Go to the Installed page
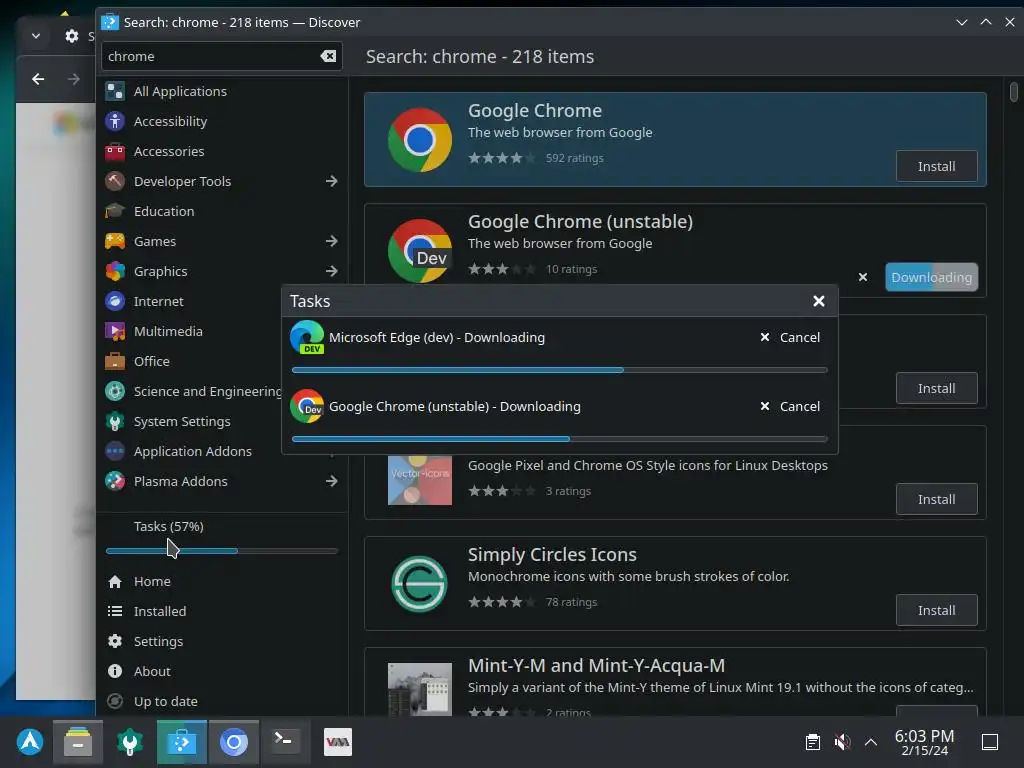The width and height of the screenshot is (1024, 768). (221, 612)
